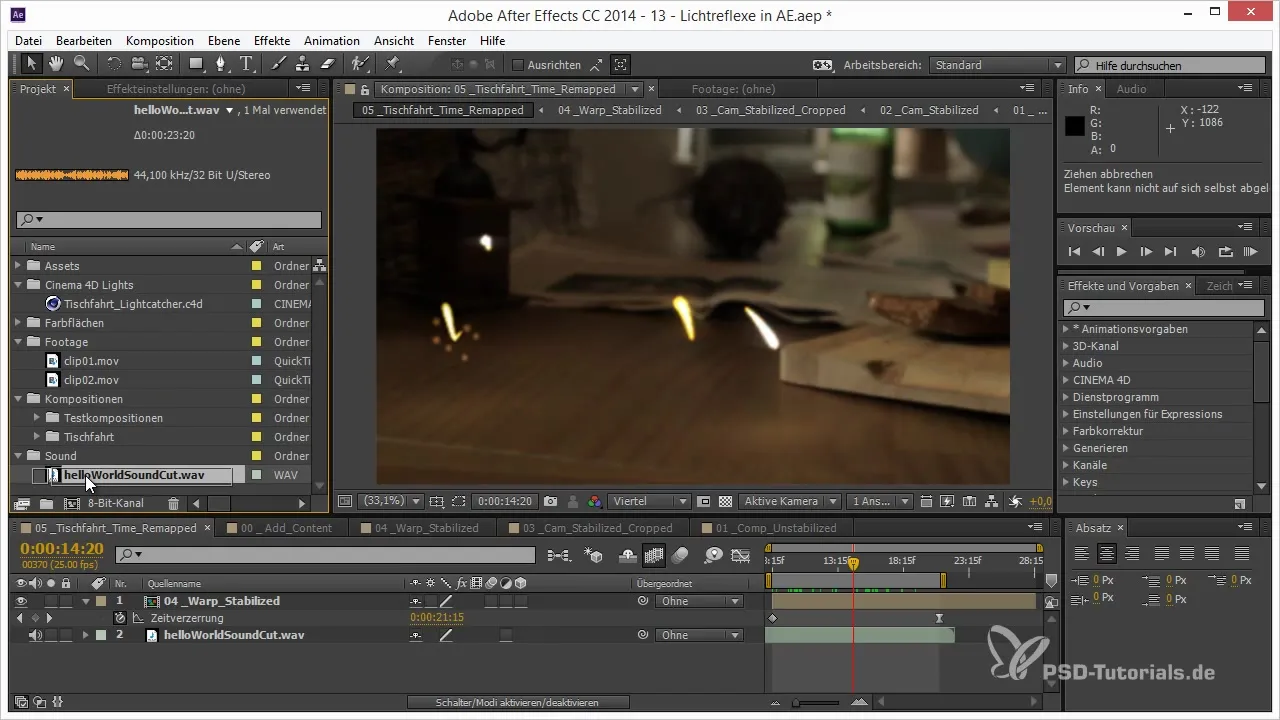Enable motion blur for timeline layers
This screenshot has width=1280, height=720.
coord(681,554)
